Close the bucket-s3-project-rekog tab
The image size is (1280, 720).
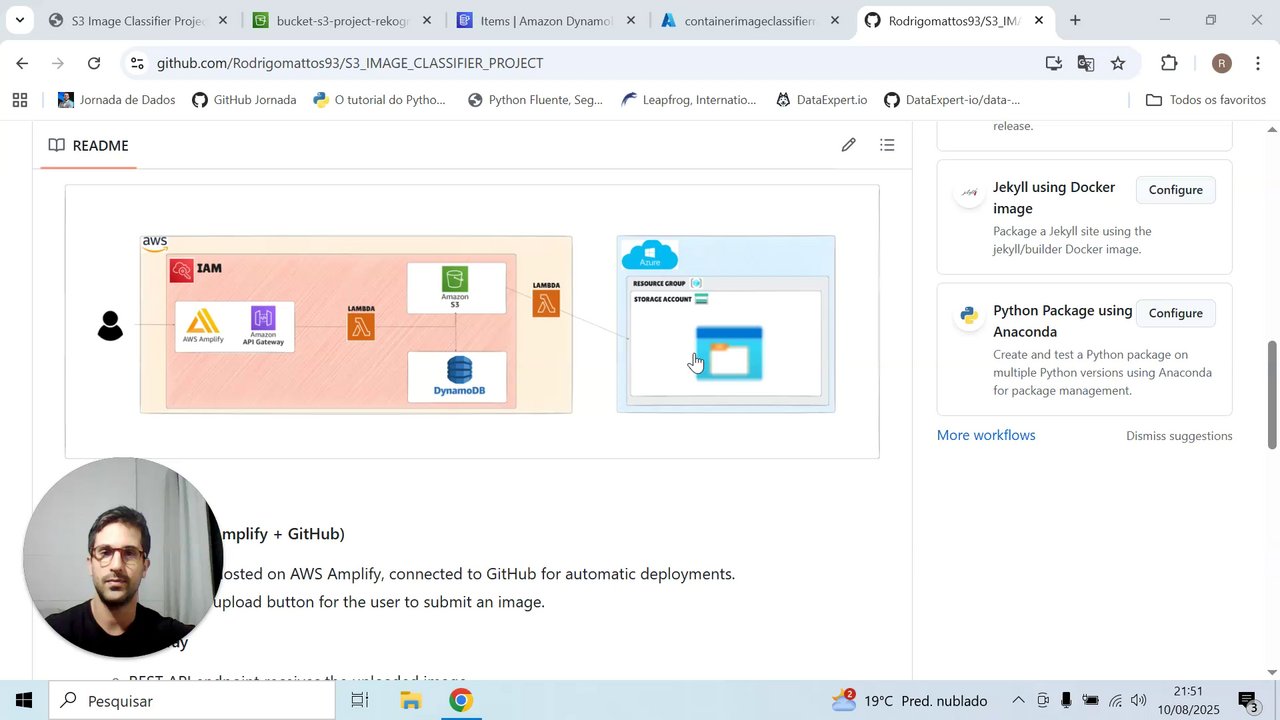coord(427,20)
